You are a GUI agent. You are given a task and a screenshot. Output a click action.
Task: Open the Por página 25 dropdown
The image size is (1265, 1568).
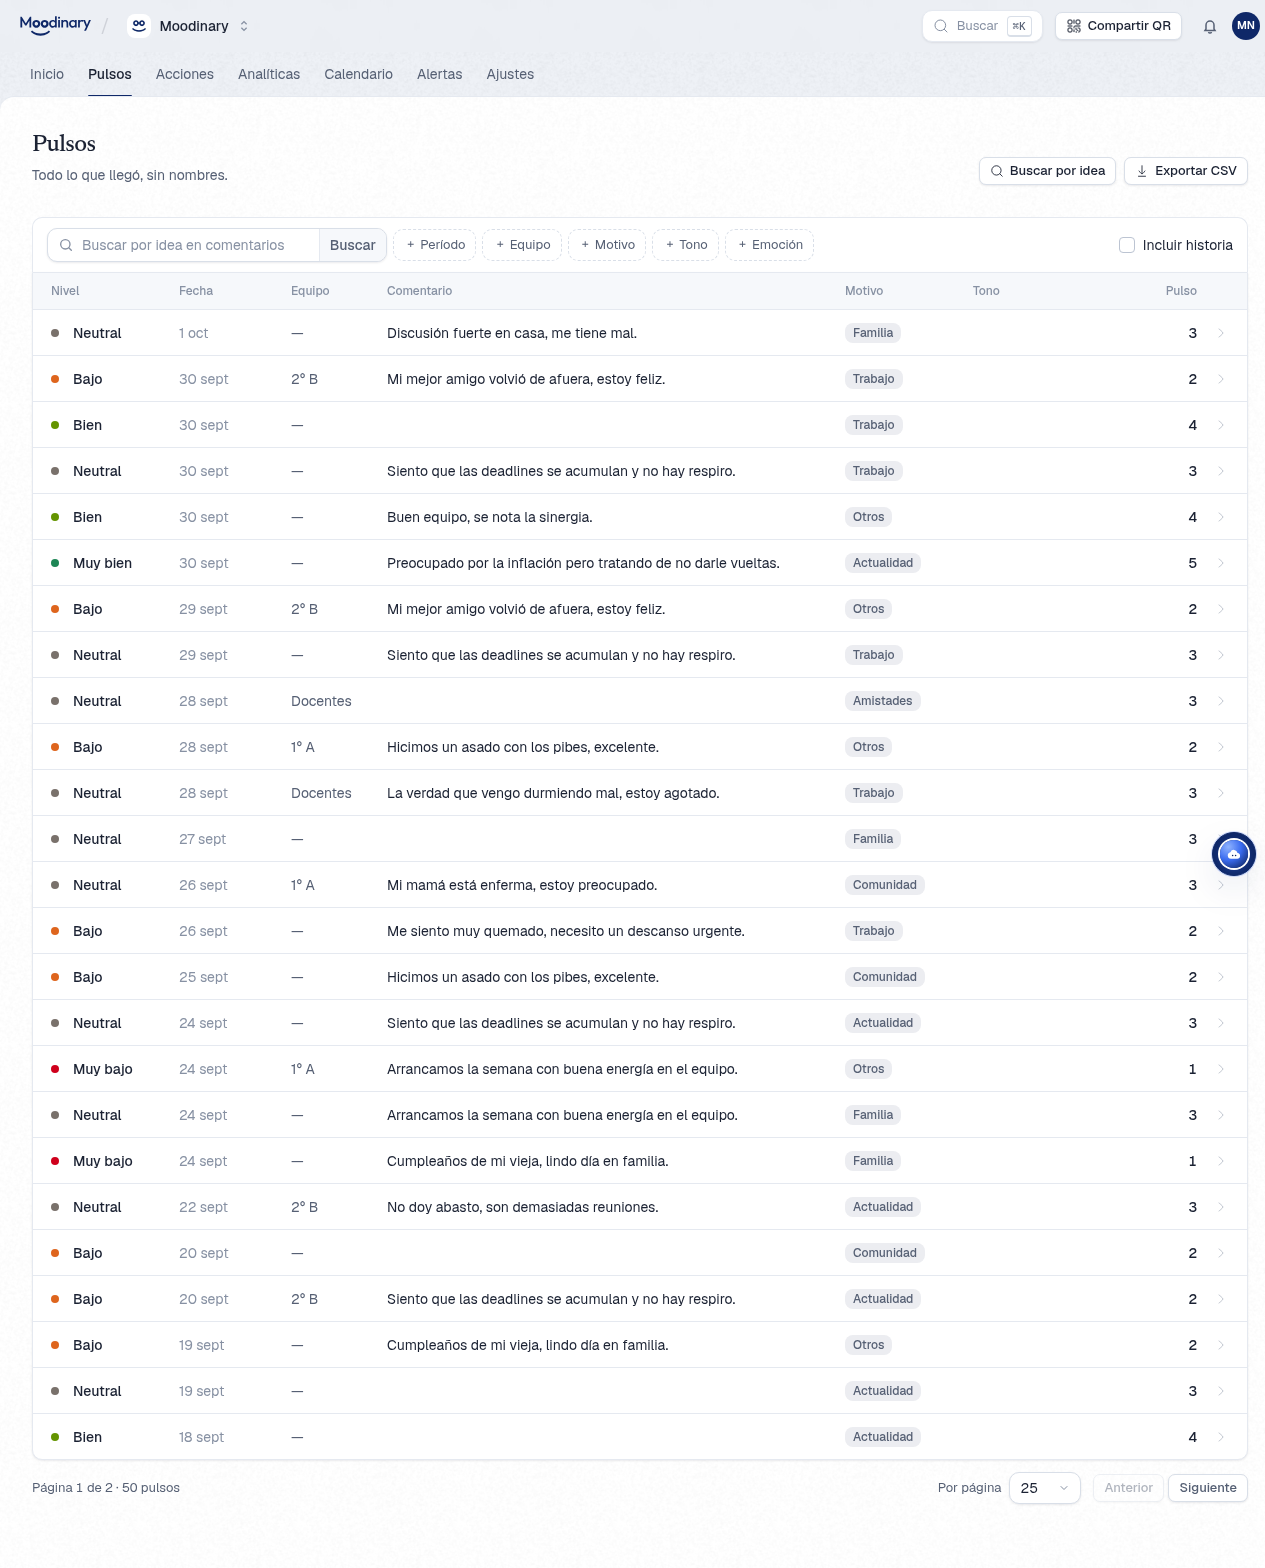[1045, 1488]
